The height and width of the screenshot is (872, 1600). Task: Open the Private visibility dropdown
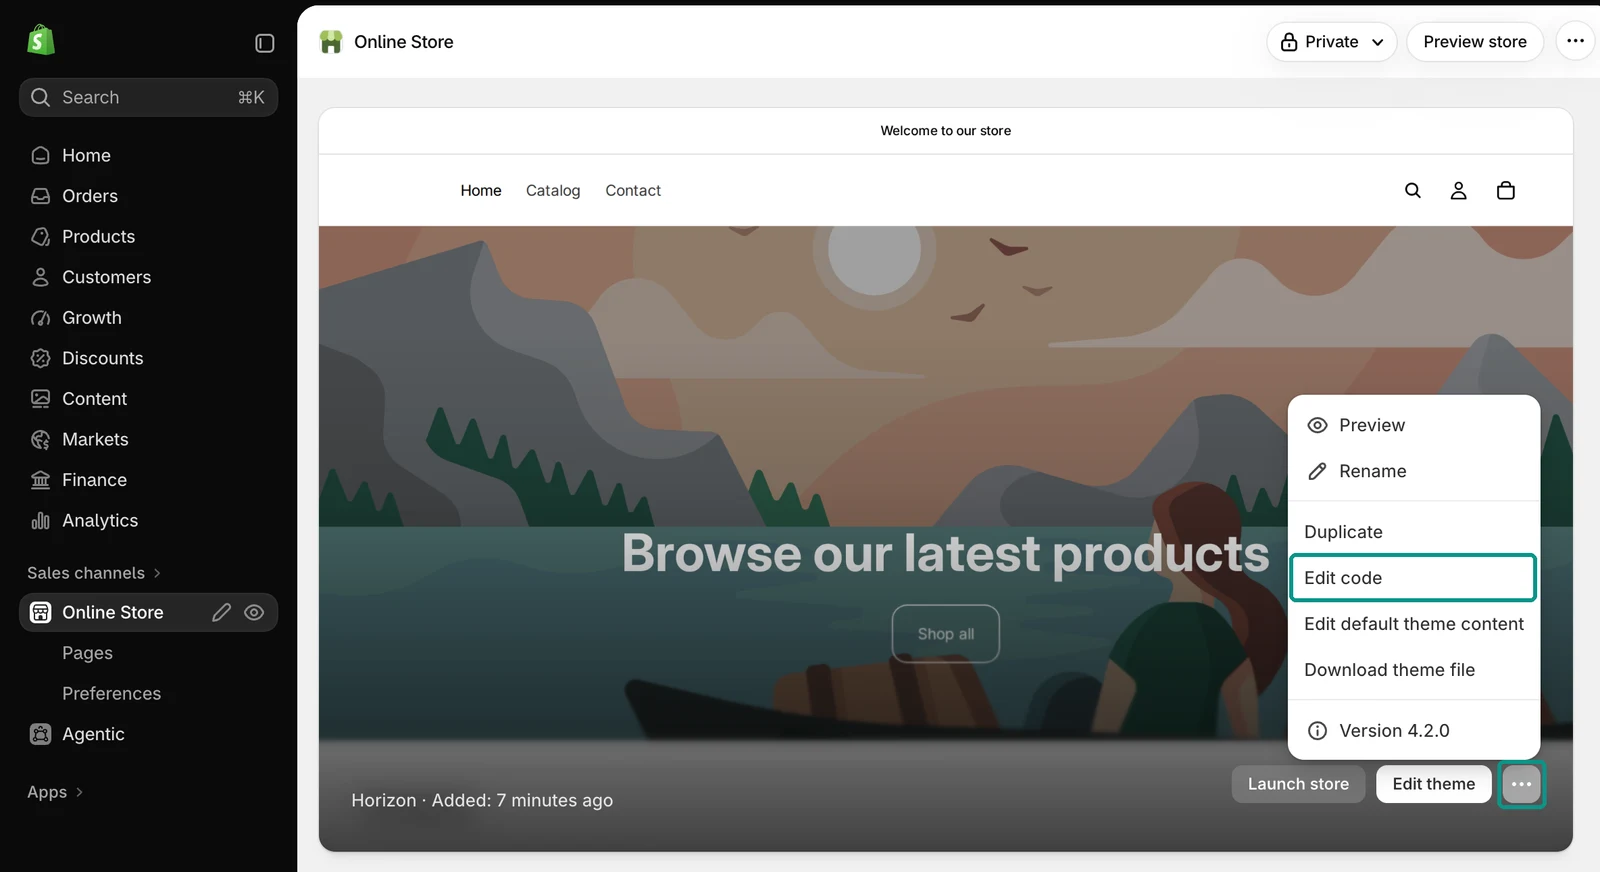1332,42
